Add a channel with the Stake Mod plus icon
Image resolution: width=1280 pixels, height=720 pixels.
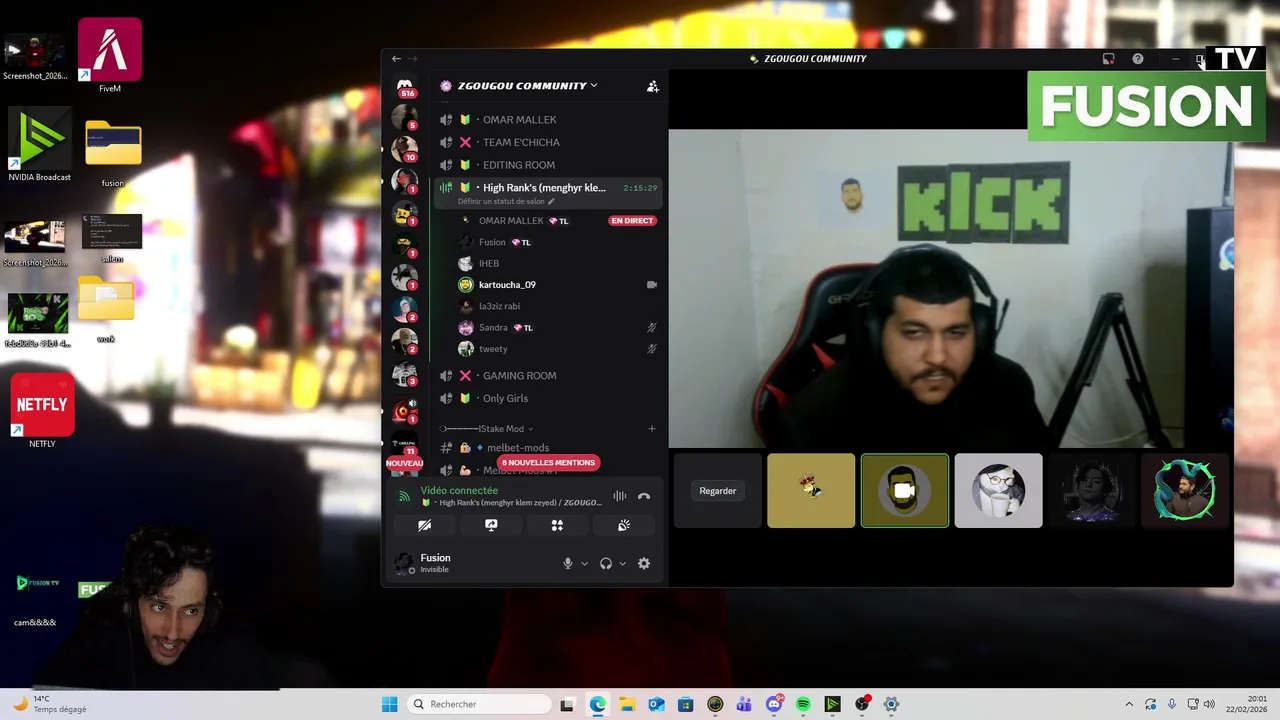tap(652, 429)
